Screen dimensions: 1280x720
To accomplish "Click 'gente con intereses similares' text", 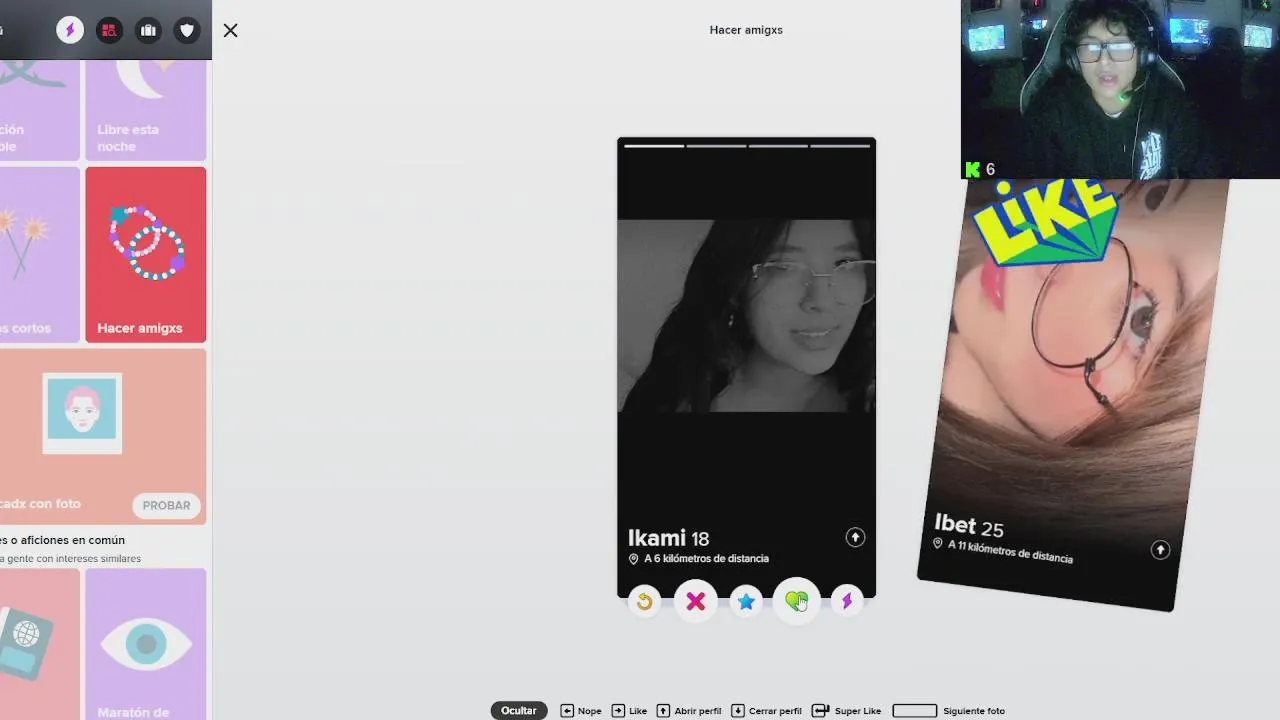I will click(x=76, y=559).
